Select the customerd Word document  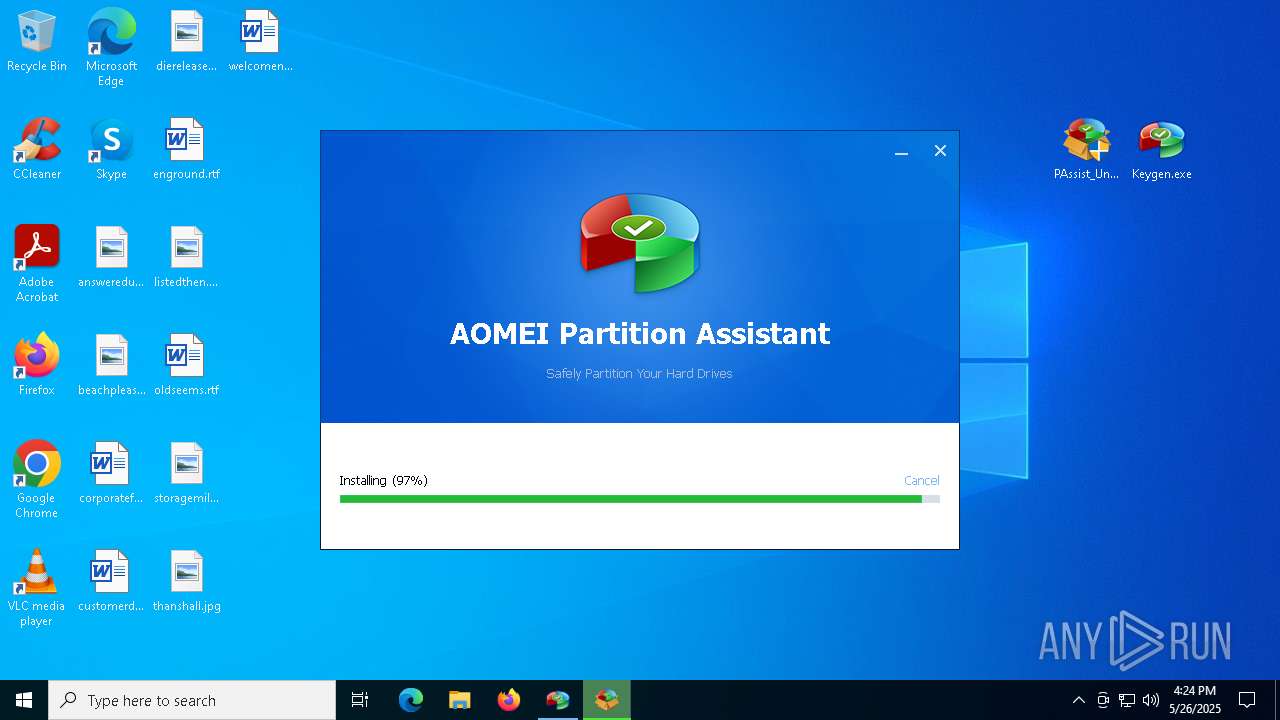[x=111, y=582]
